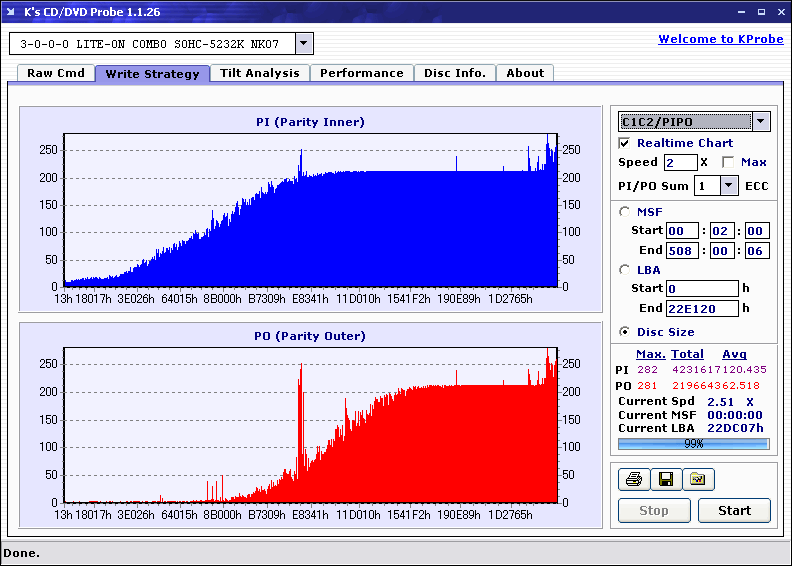Click the MSF End frames field 06
The image size is (792, 566).
[757, 250]
